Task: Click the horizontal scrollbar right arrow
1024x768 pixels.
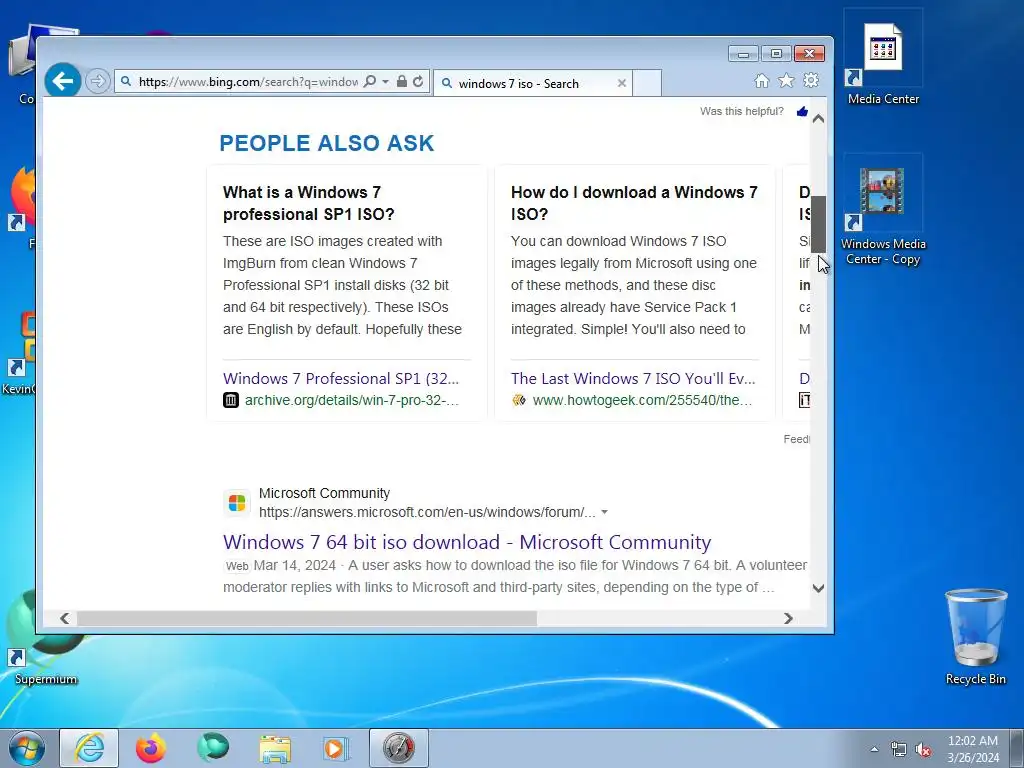Action: [788, 618]
